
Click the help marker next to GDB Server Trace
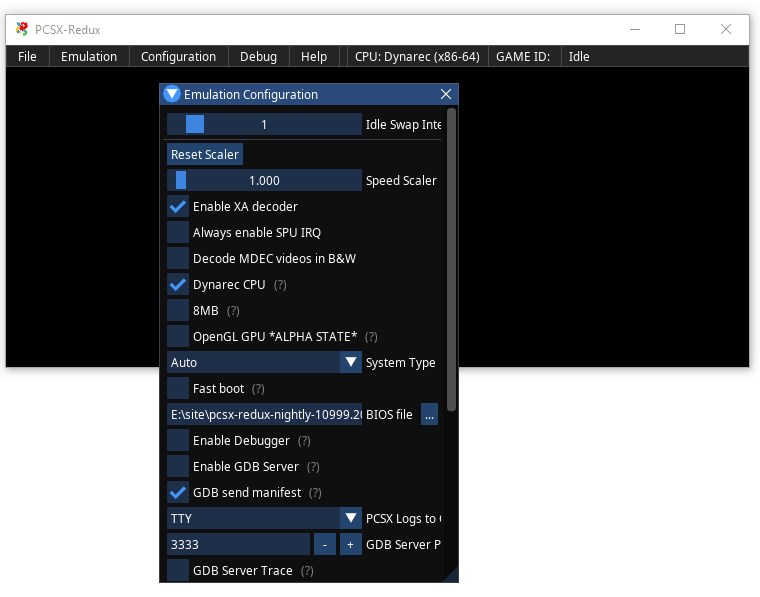point(307,570)
